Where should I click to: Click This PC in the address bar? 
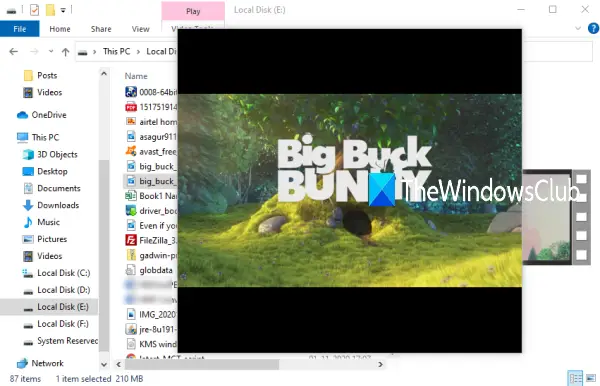pos(116,51)
